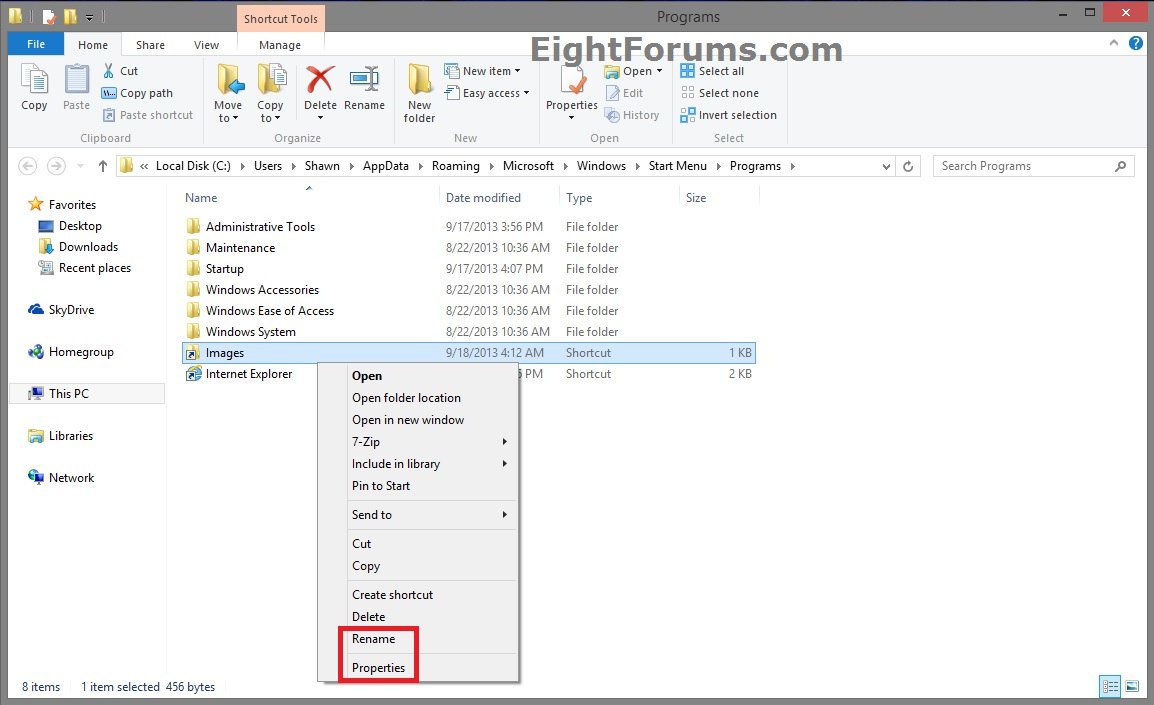
Task: Click the Search Programs input field
Action: 1022,166
